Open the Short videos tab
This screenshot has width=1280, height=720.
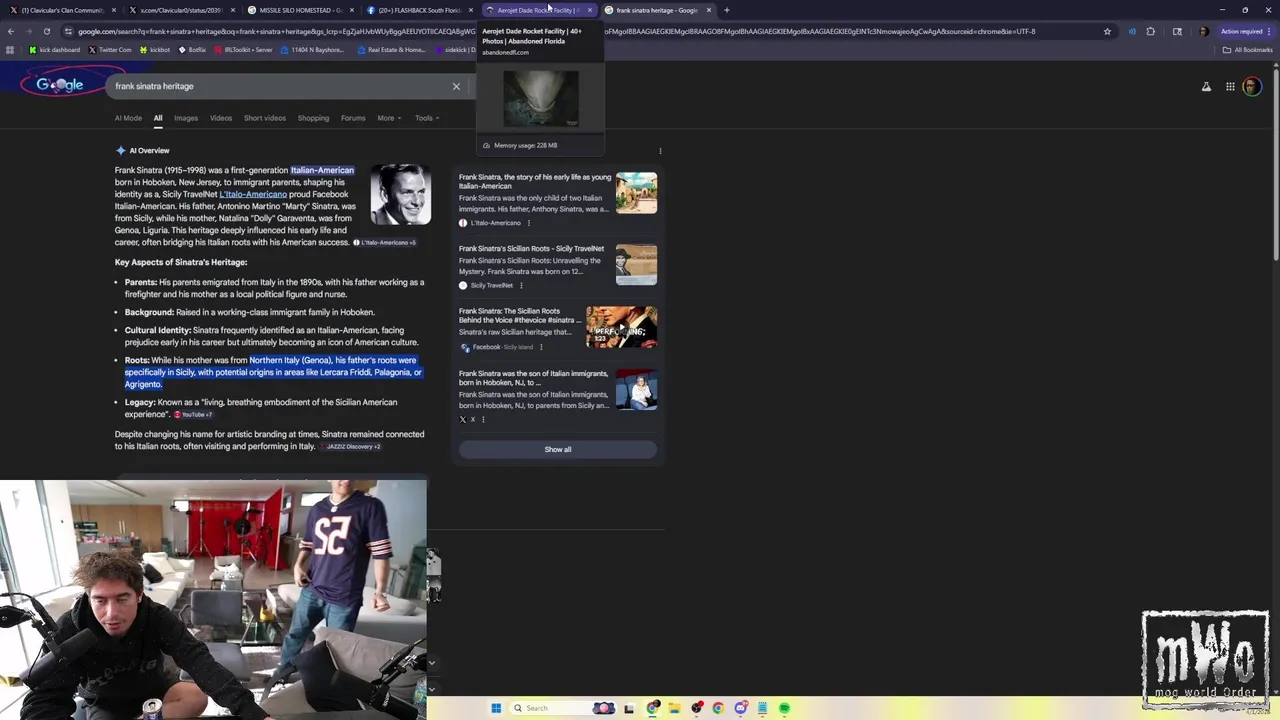coord(265,118)
